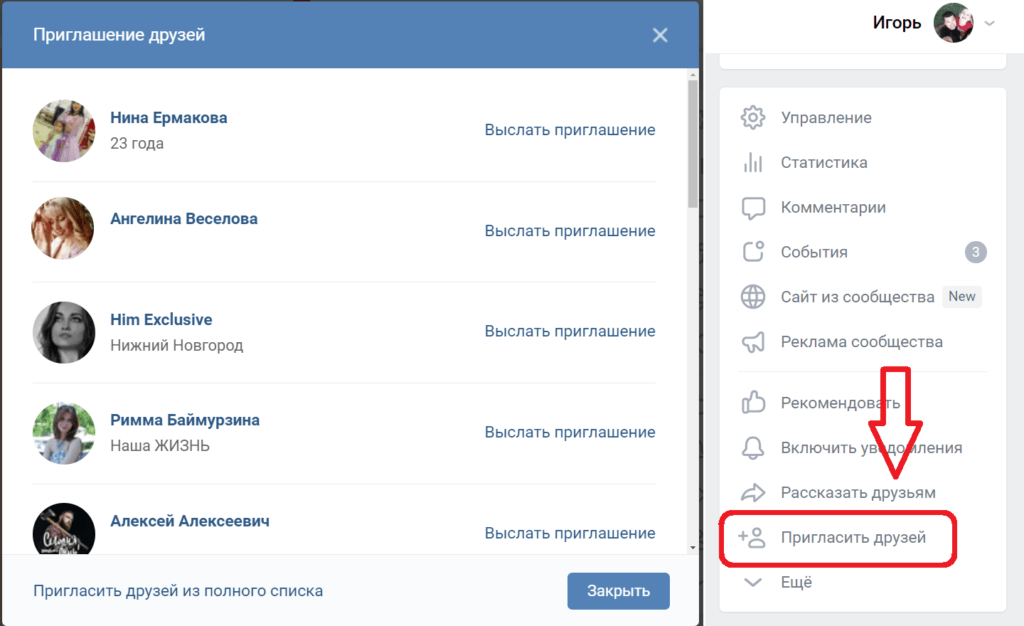Click Ангелина Веселова's avatar

coord(63,228)
